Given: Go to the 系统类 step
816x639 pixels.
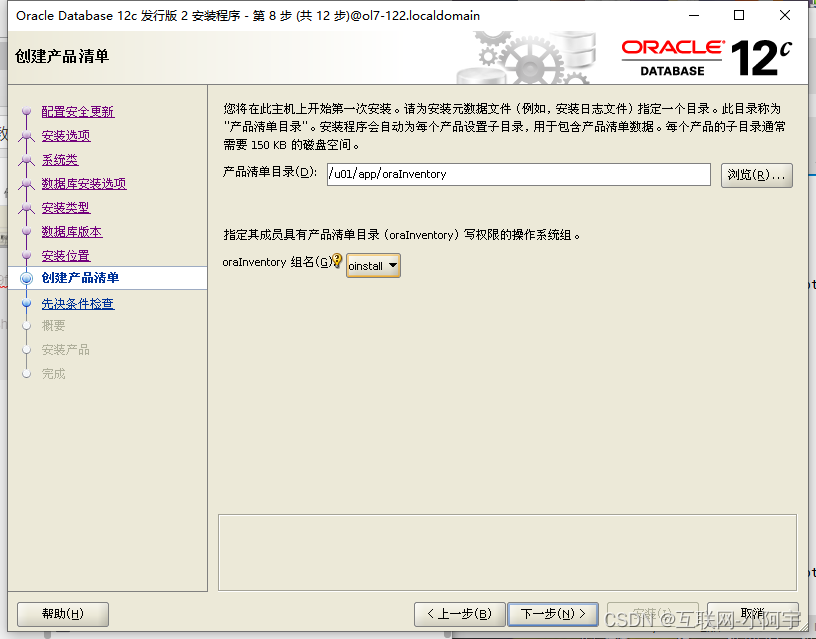Looking at the screenshot, I should [x=60, y=160].
